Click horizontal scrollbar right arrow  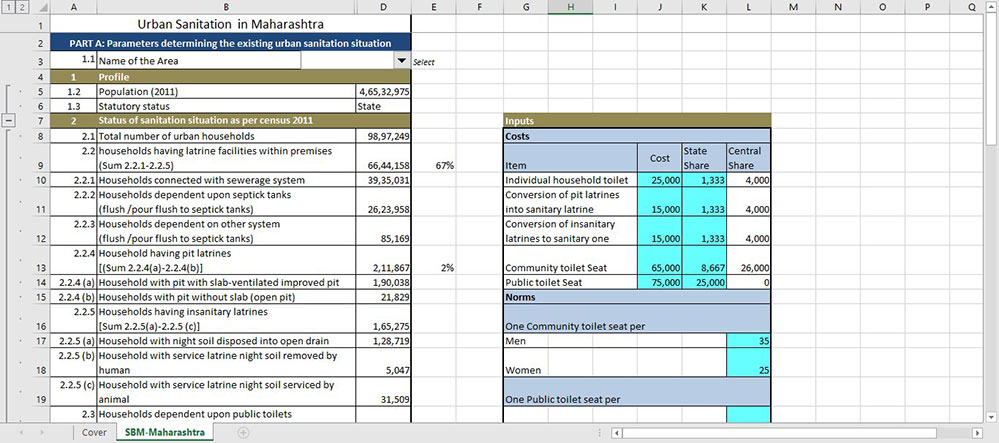(978, 433)
